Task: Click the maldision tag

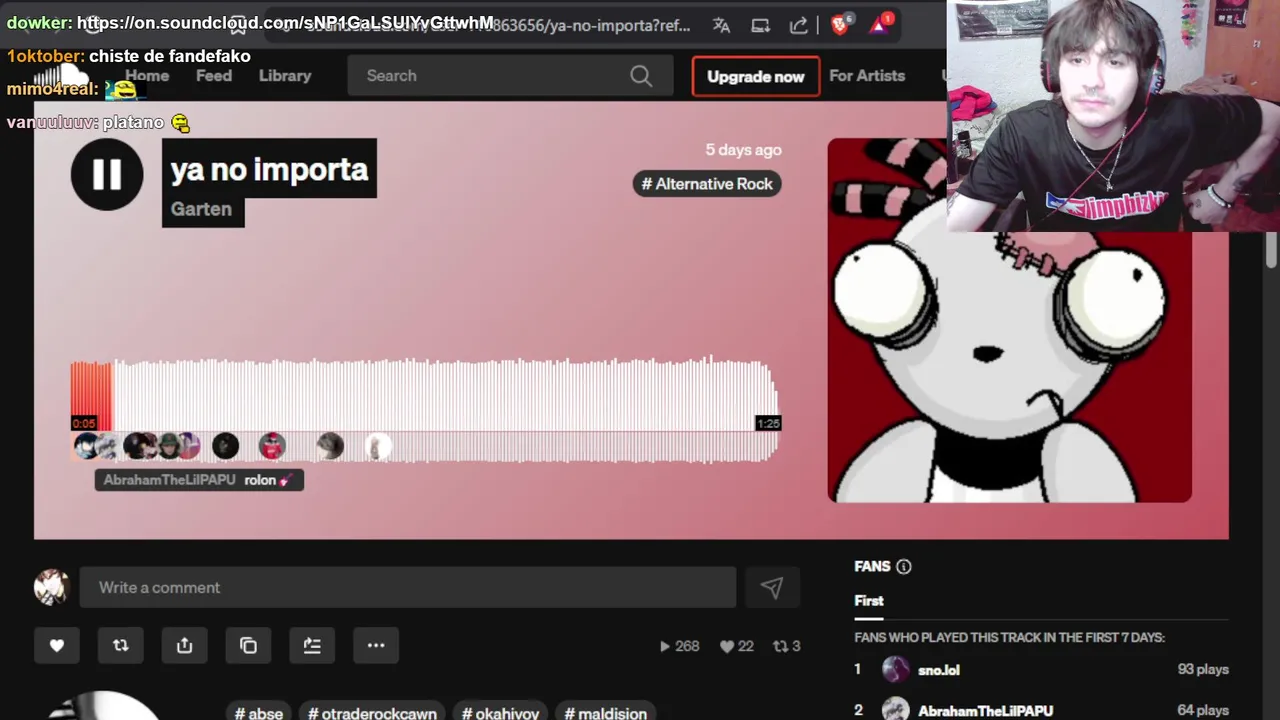Action: (x=605, y=713)
